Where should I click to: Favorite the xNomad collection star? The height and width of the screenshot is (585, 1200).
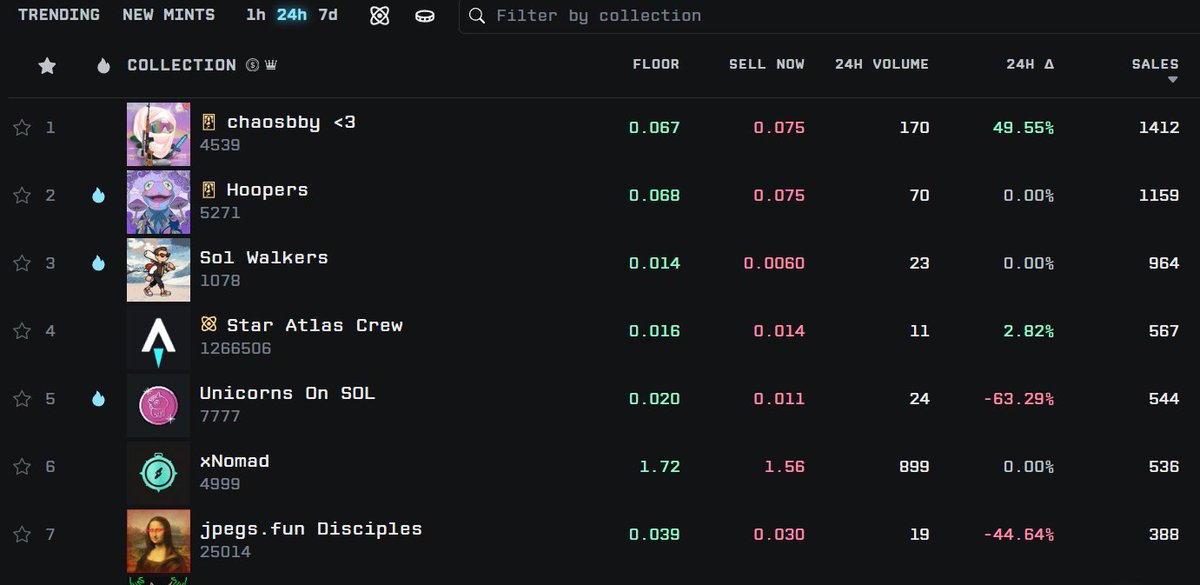22,467
